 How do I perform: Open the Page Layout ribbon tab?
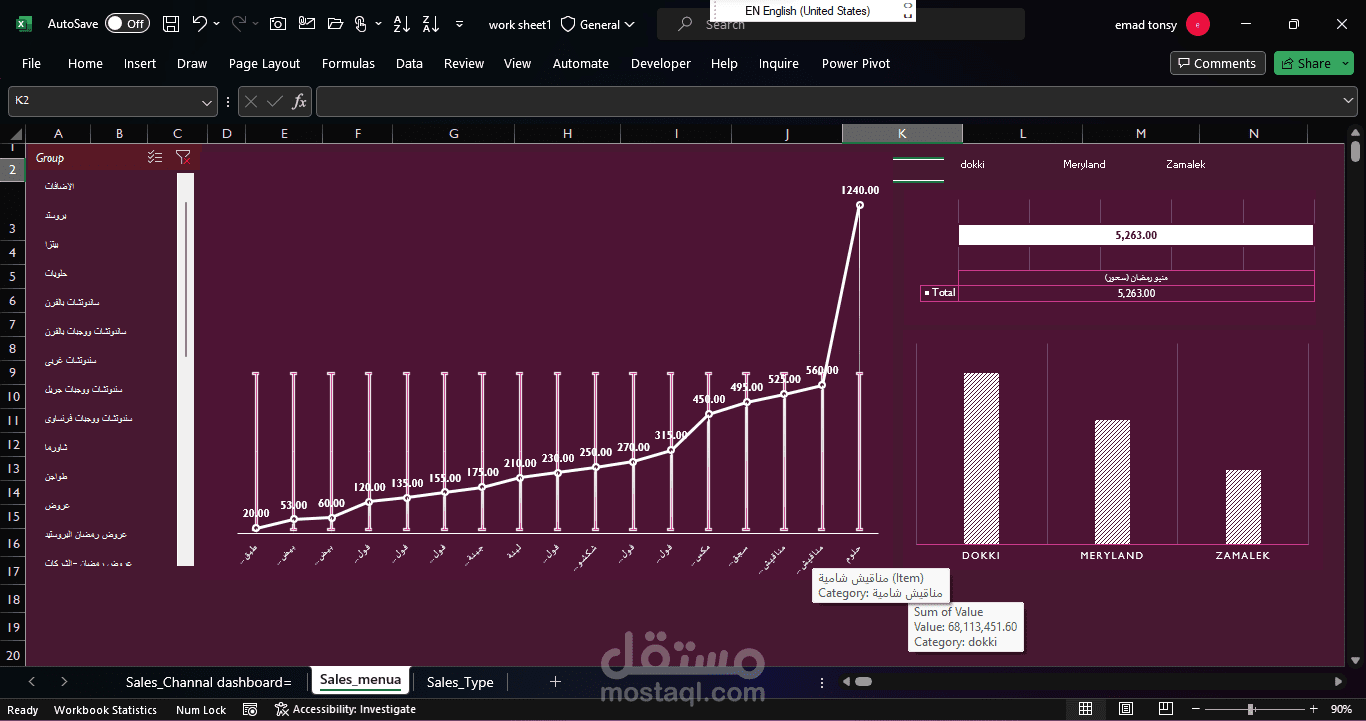(x=264, y=63)
